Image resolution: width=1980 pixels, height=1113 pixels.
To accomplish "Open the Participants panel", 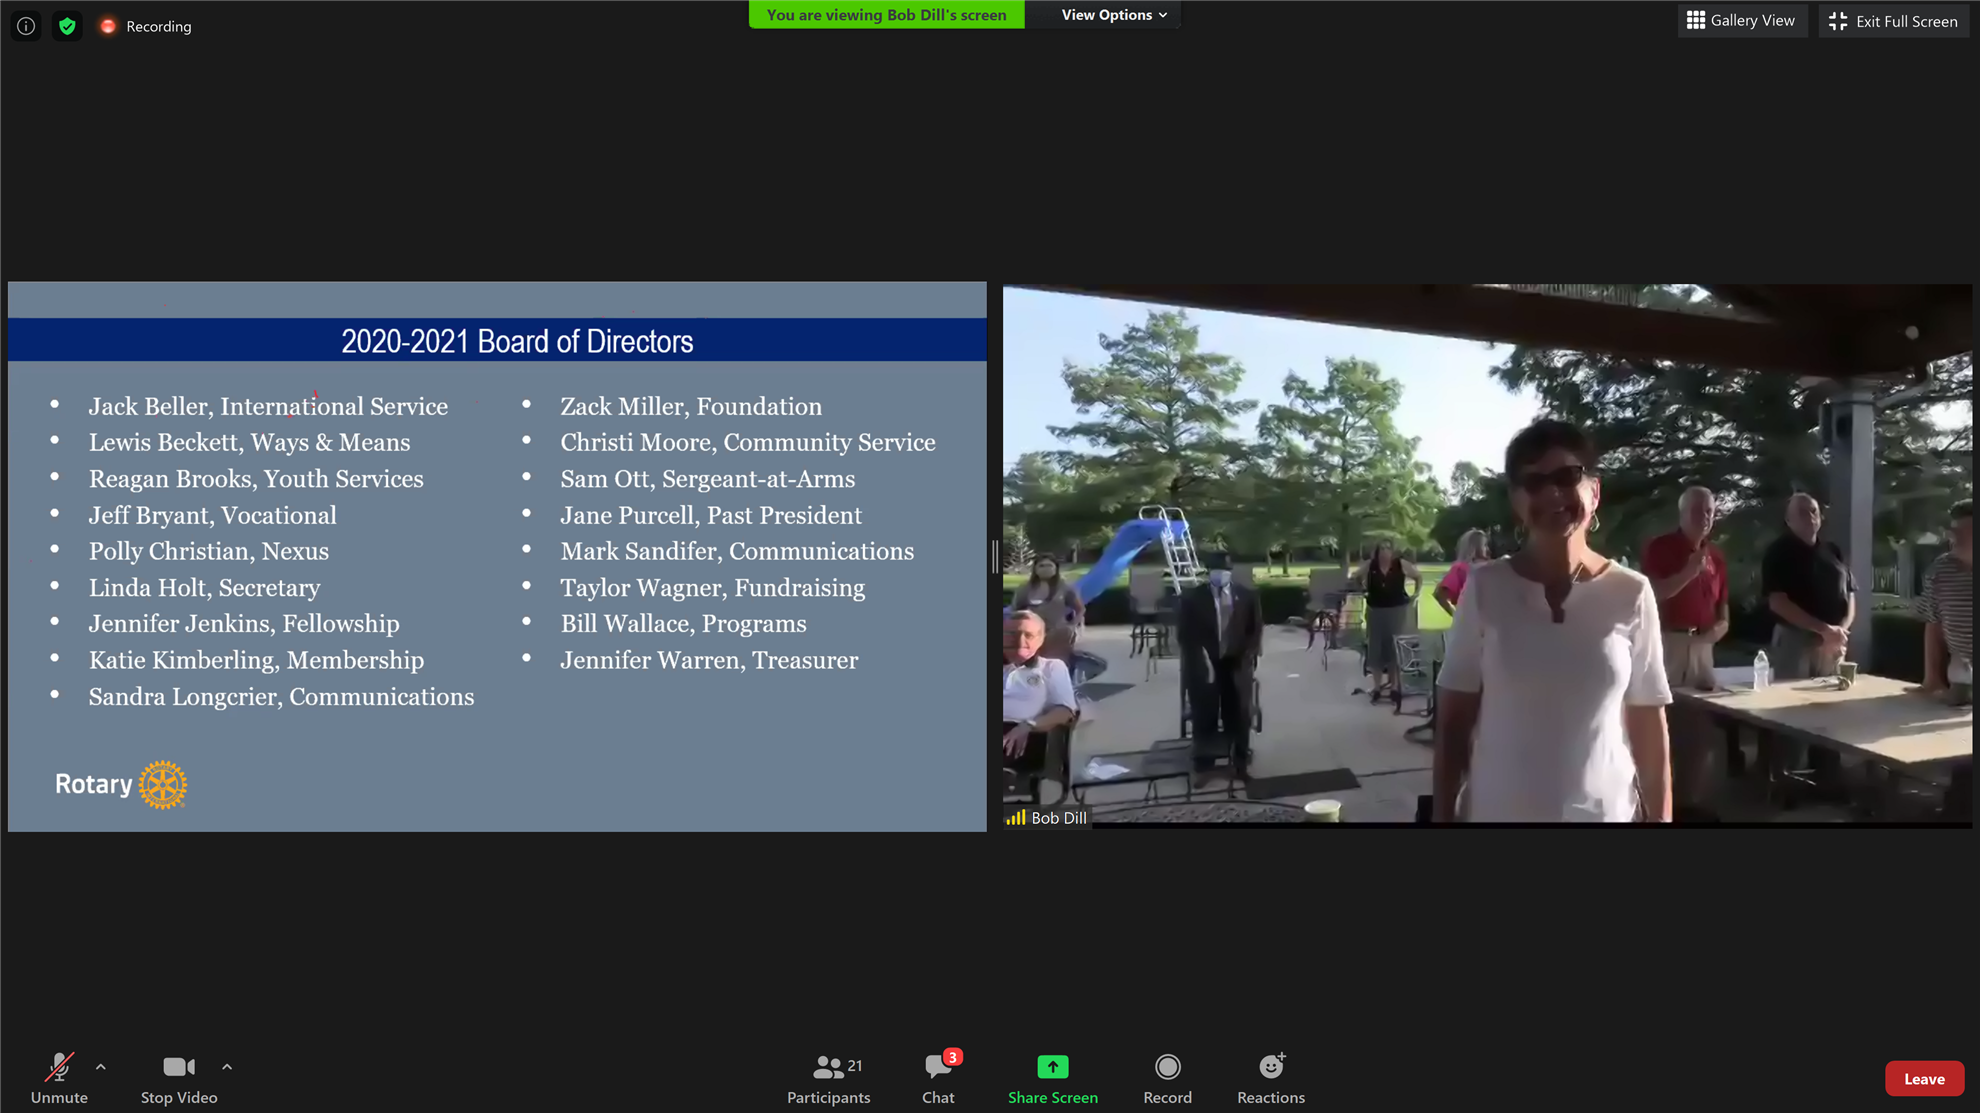I will point(828,1078).
